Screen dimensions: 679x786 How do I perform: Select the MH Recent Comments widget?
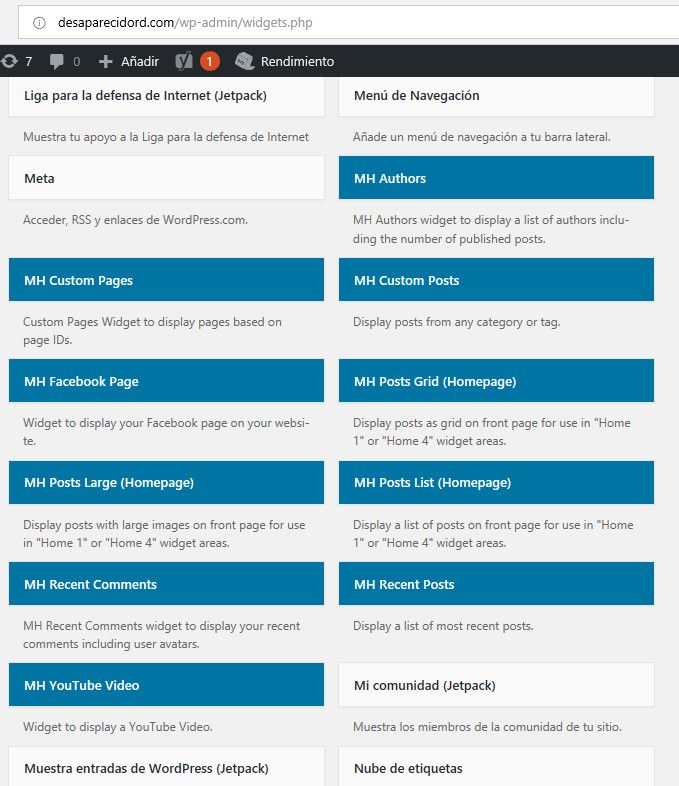(166, 583)
